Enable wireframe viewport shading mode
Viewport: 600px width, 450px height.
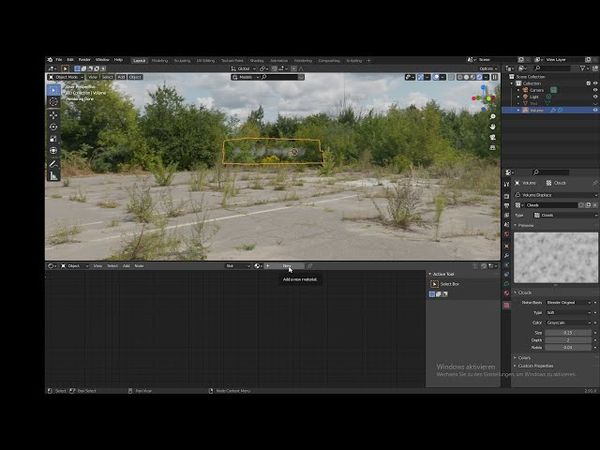460,77
